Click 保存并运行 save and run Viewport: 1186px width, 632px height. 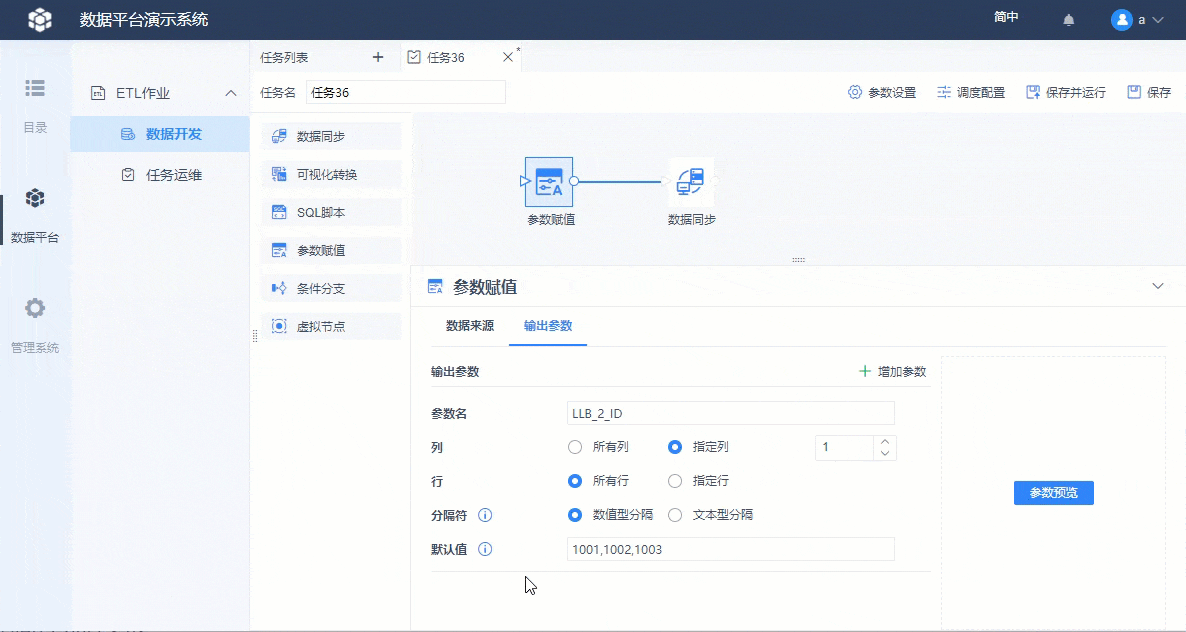(x=1066, y=92)
